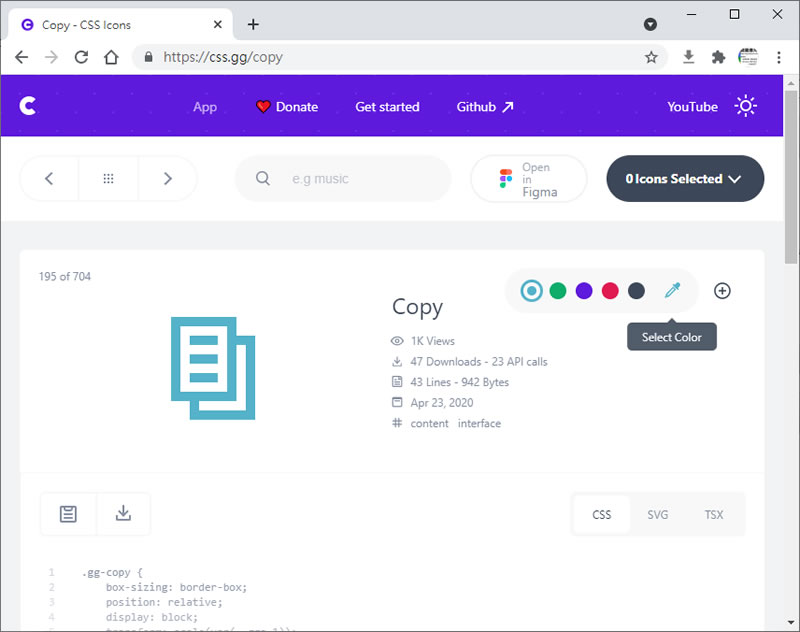Click the 'Copy' heading title

pyautogui.click(x=417, y=308)
